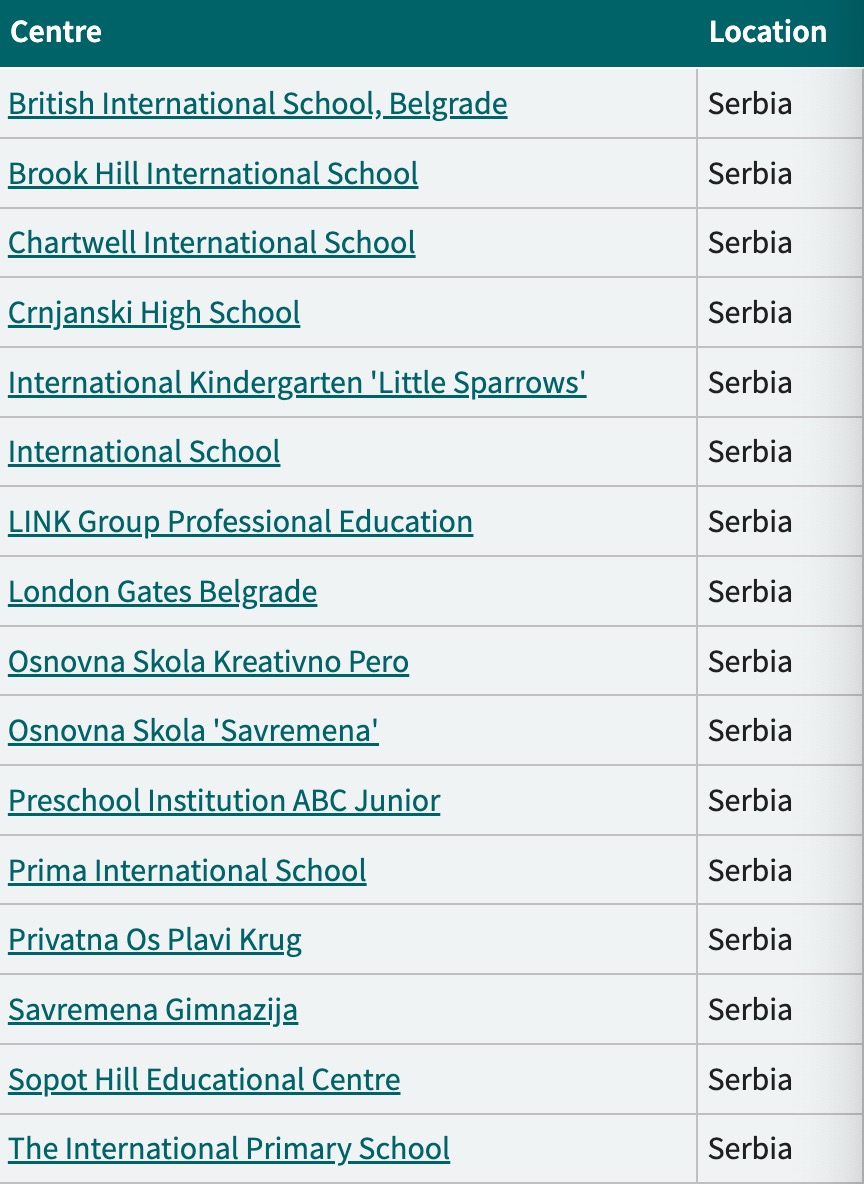Viewport: 864px width, 1184px height.
Task: Click the Location column header
Action: (x=767, y=32)
